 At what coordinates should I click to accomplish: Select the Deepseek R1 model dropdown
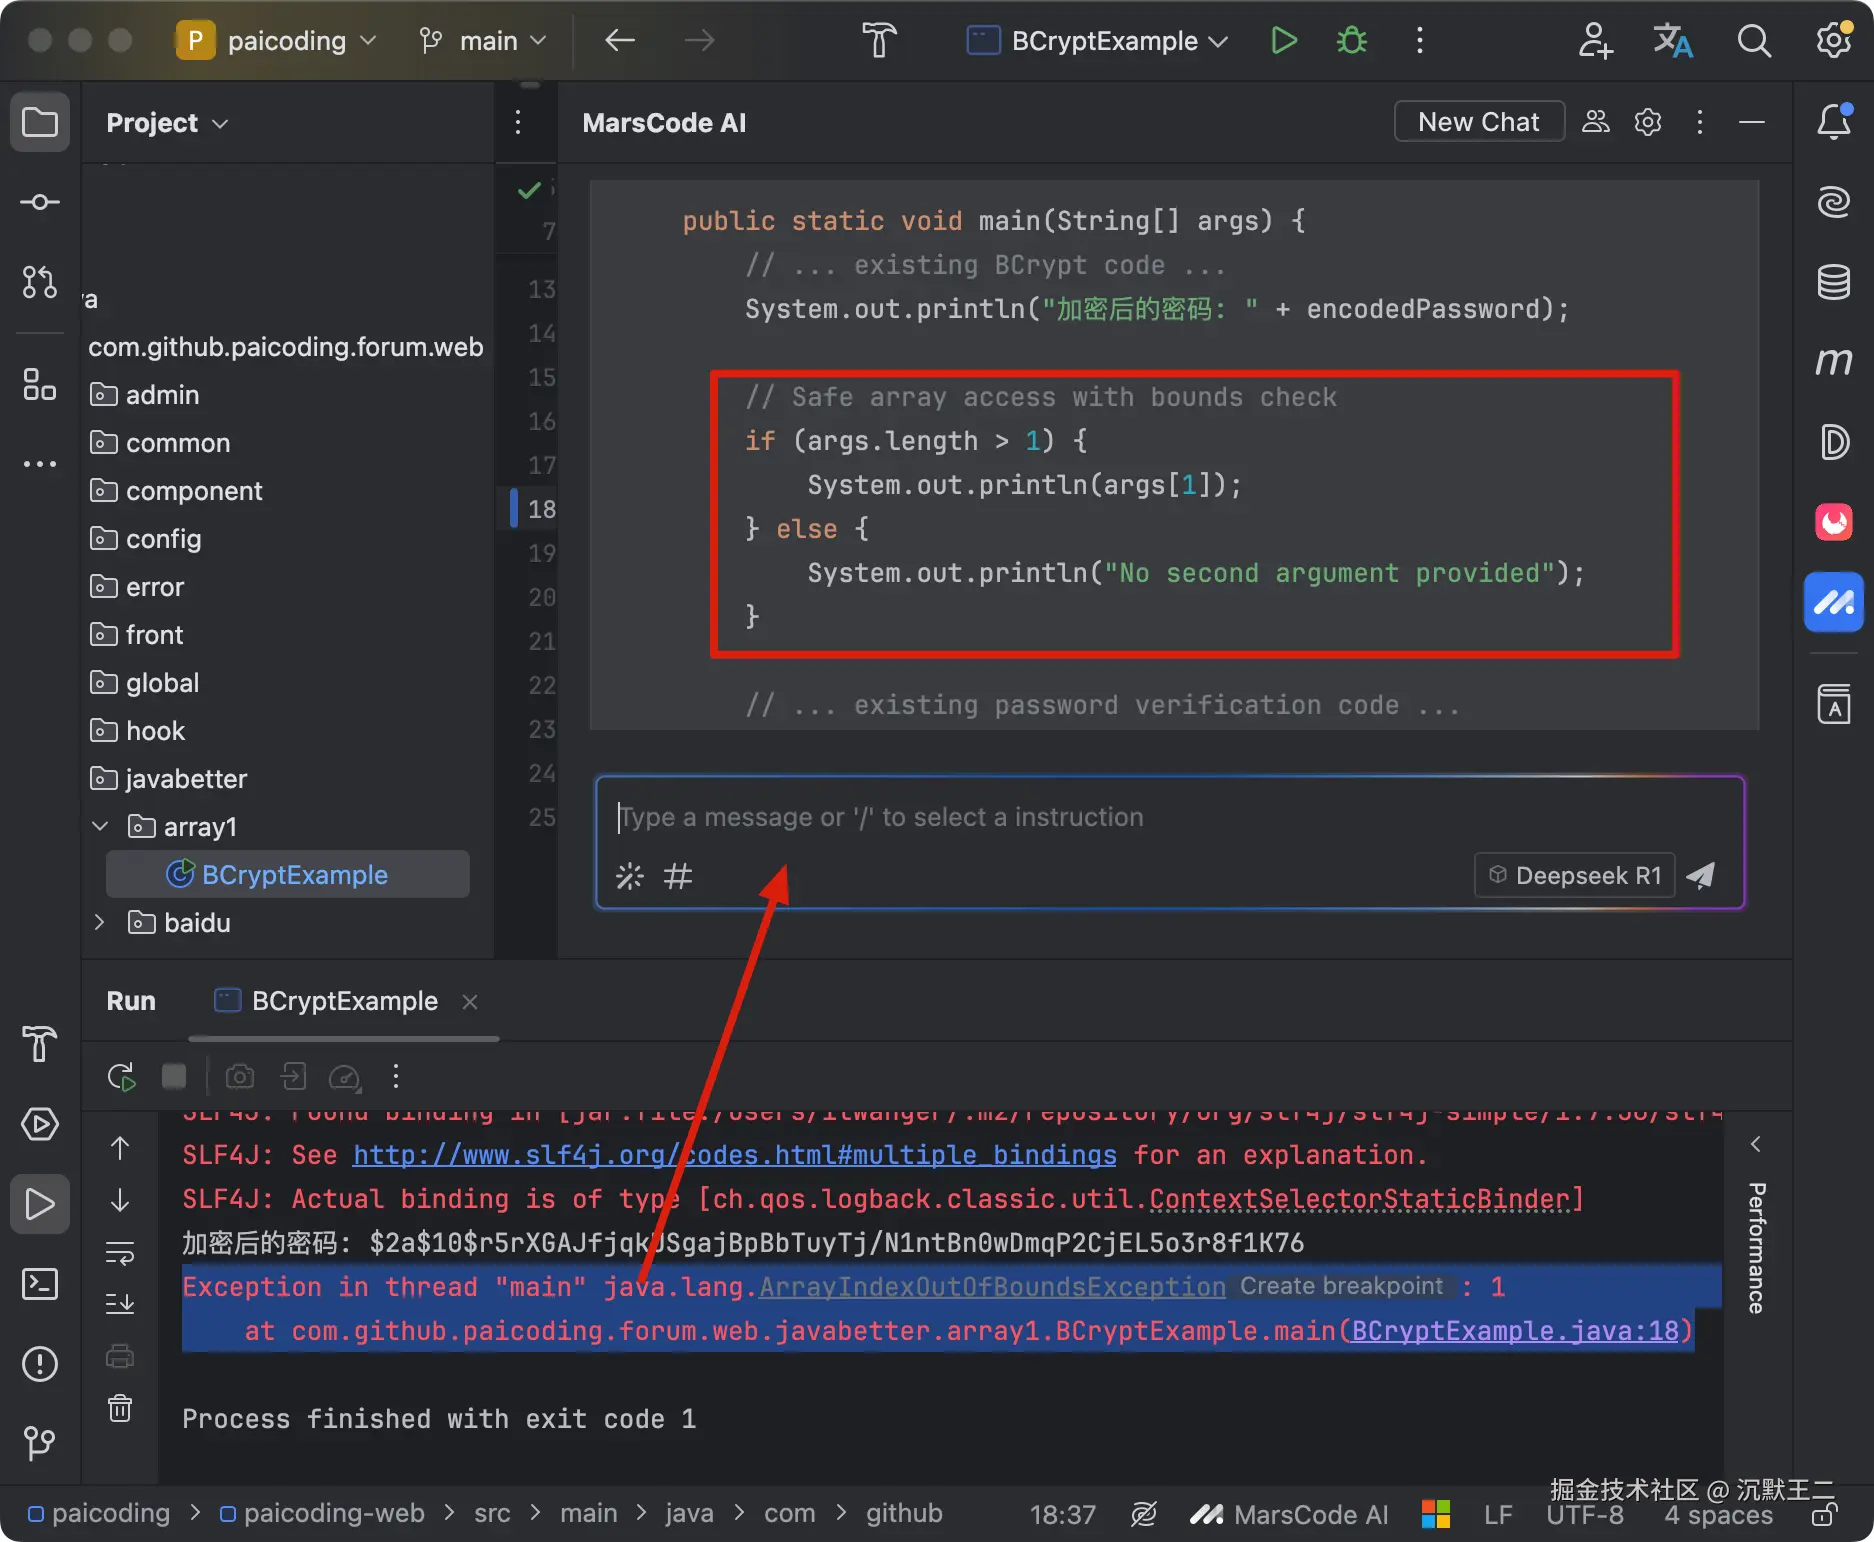click(1575, 876)
